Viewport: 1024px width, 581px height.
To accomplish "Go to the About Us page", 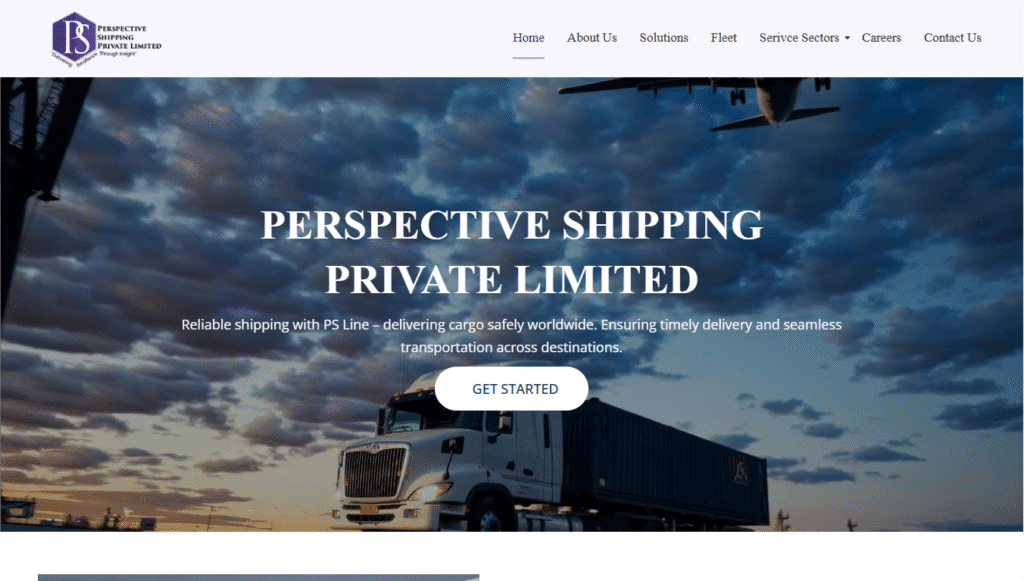I will (x=592, y=38).
